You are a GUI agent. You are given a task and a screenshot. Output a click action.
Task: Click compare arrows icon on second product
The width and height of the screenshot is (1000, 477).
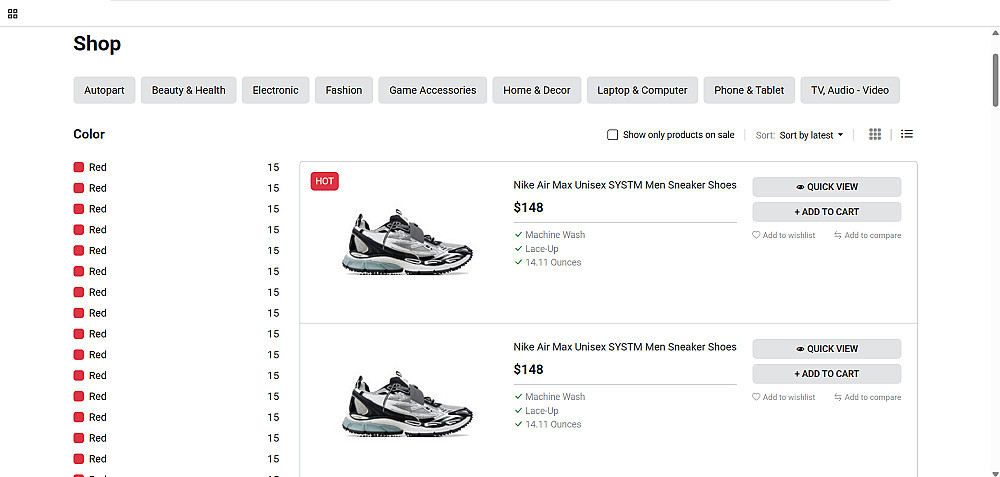(x=838, y=398)
